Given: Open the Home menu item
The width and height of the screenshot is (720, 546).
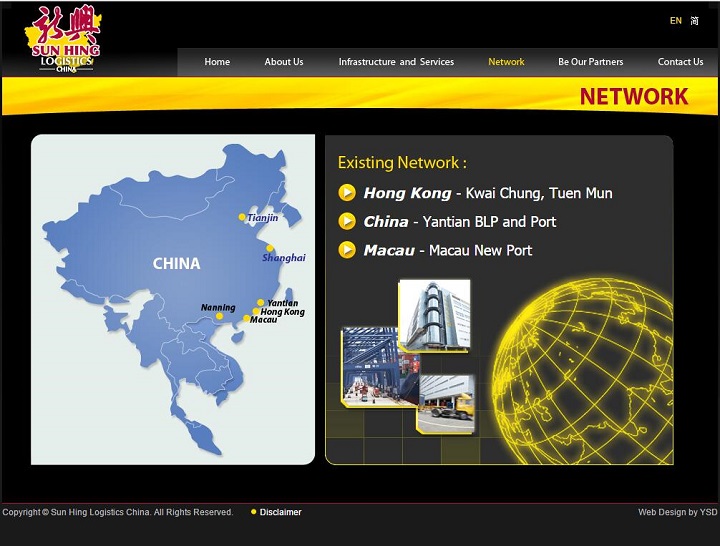Looking at the screenshot, I should (217, 62).
